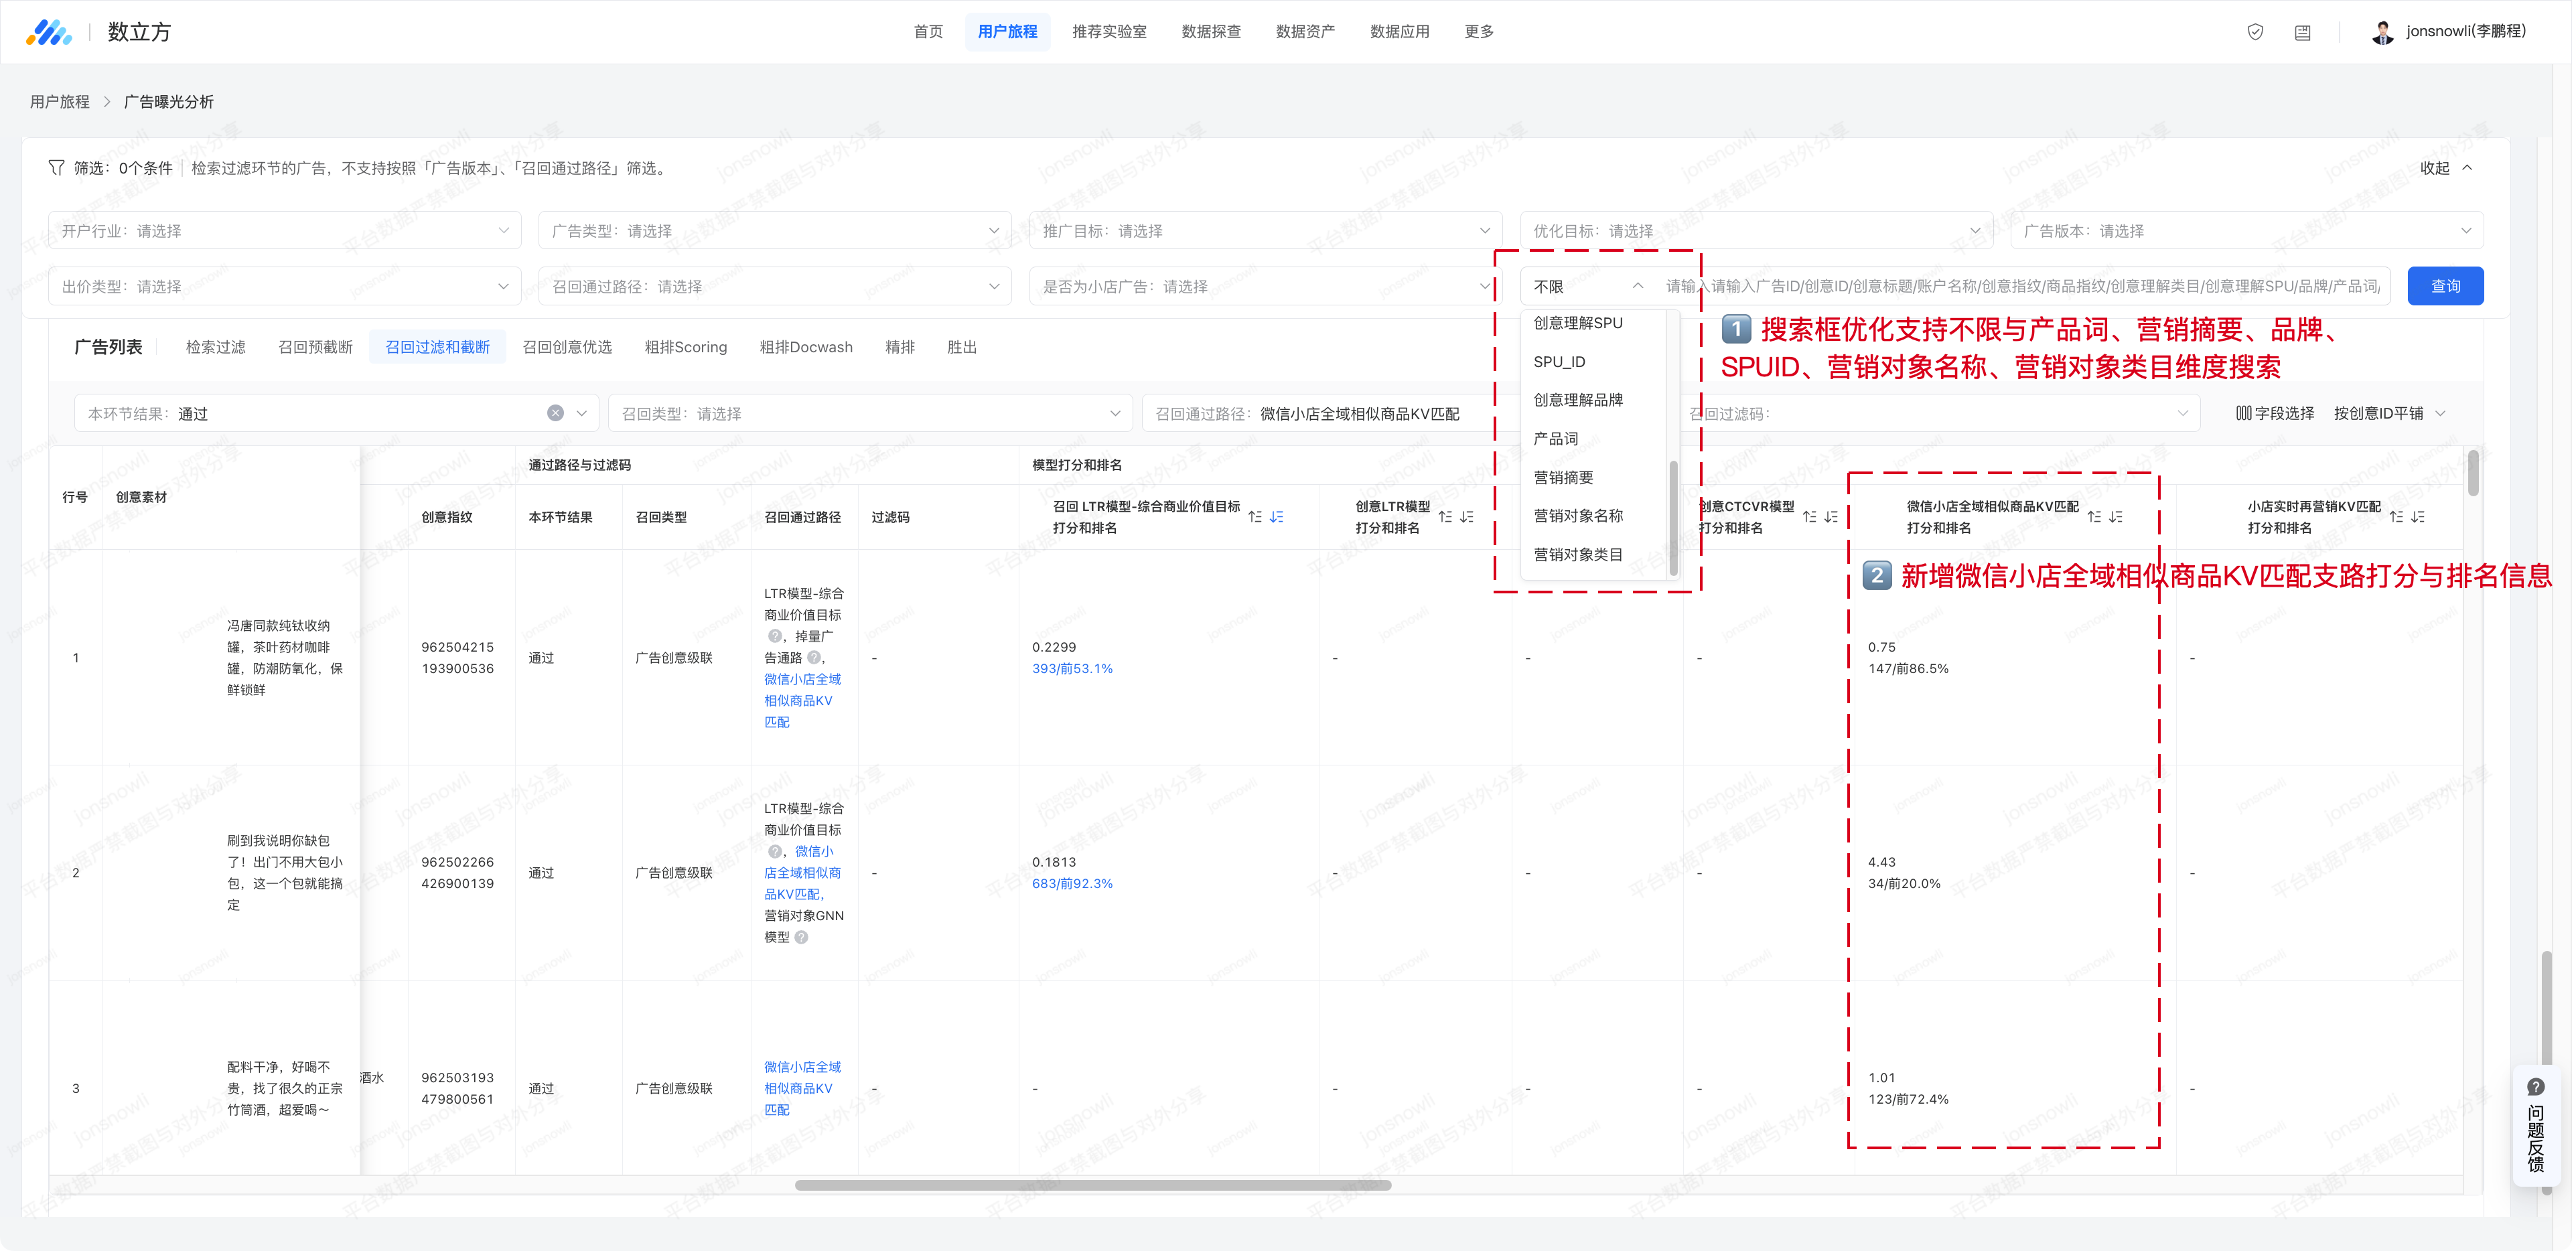
Task: Sort 创意LTR模型 column descending
Action: coord(1467,517)
